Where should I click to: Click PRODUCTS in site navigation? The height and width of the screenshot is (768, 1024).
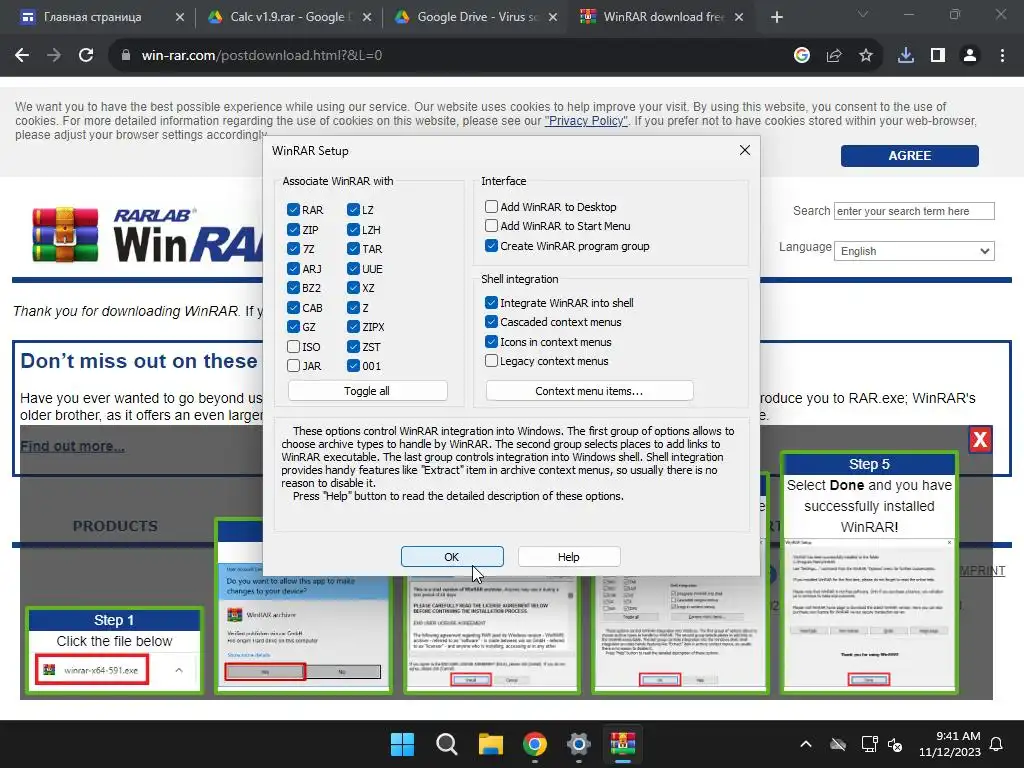(115, 526)
